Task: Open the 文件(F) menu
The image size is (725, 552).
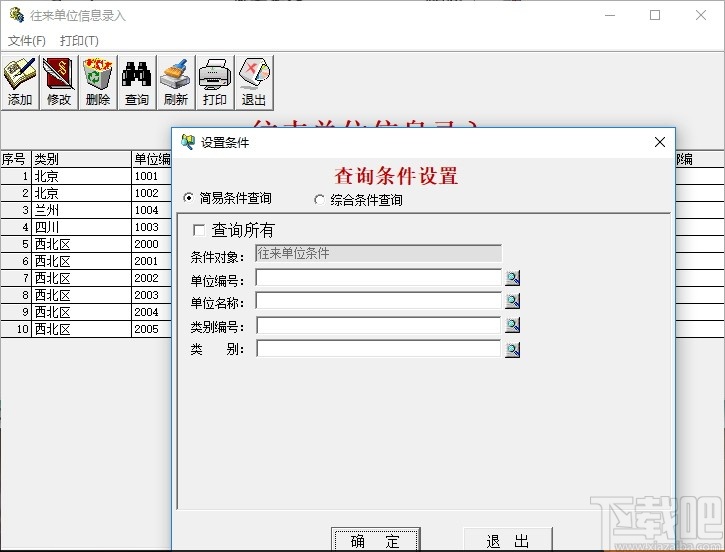Action: pos(27,41)
